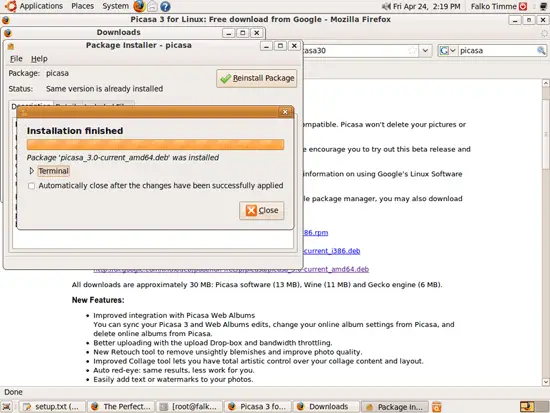Click the show desktop icon in taskbar
This screenshot has width=550, height=413.
click(7, 407)
